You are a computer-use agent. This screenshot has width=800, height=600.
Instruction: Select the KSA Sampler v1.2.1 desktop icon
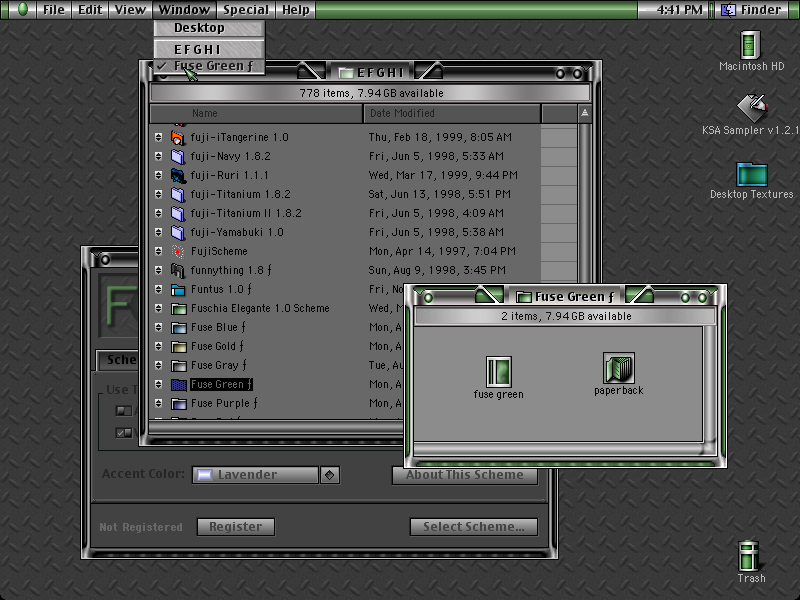point(752,108)
